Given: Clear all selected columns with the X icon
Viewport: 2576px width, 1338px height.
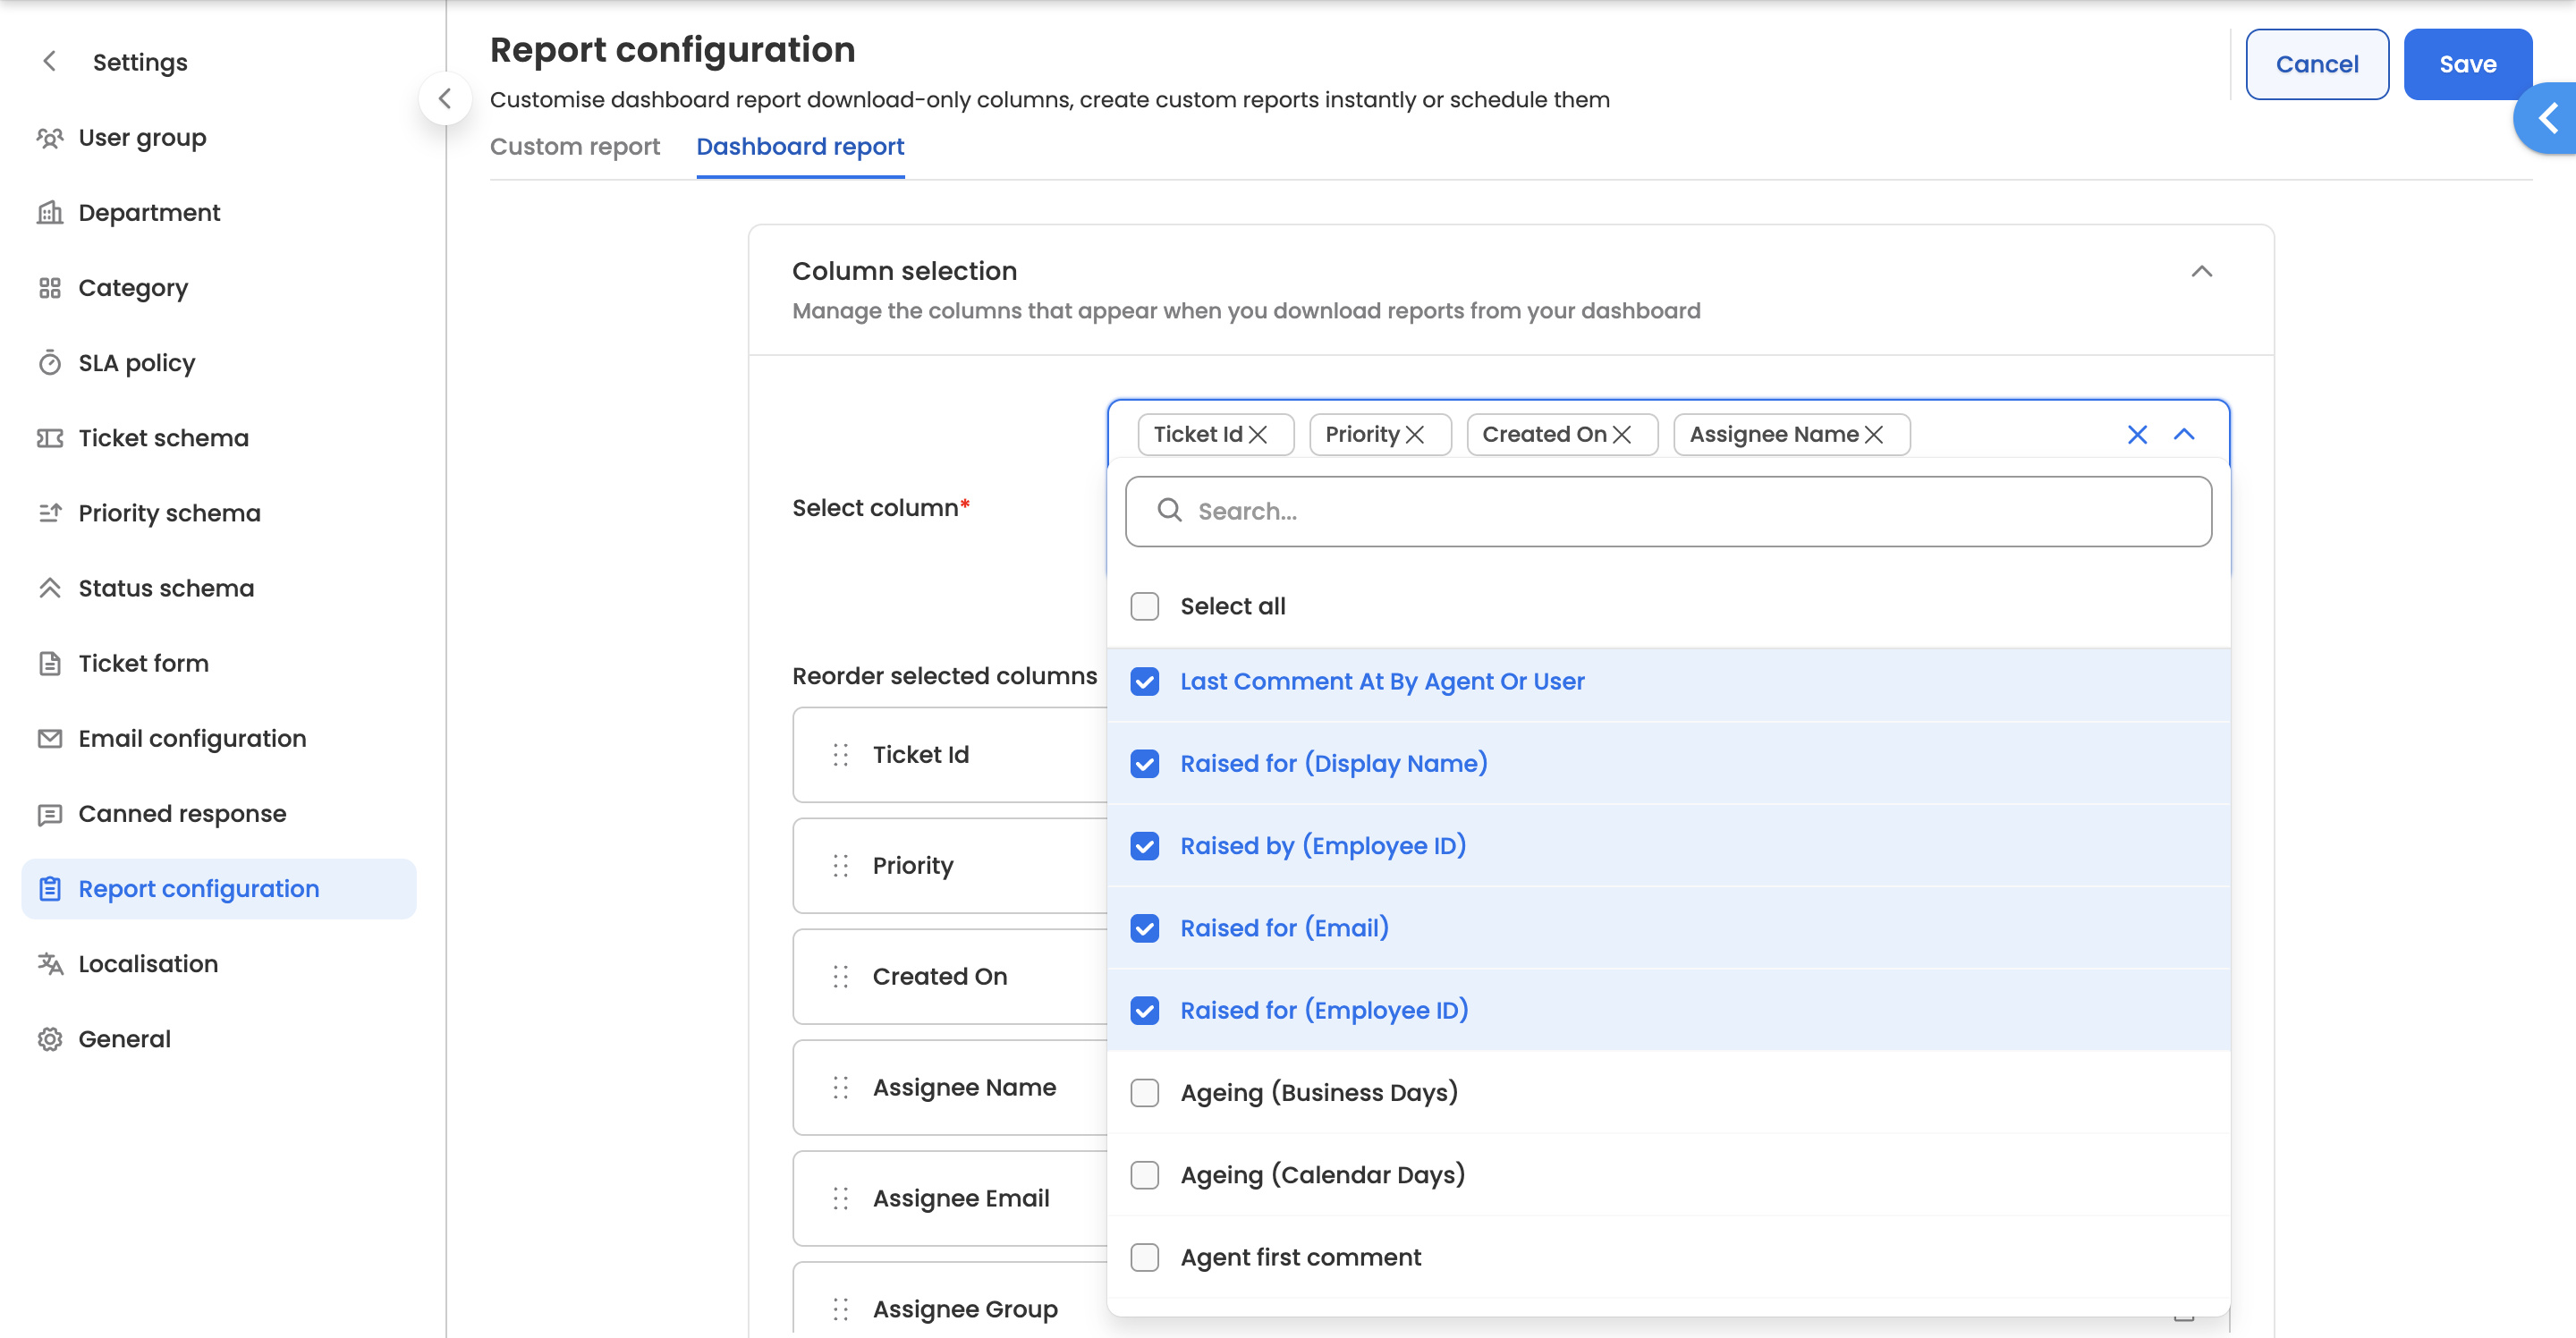Looking at the screenshot, I should 2137,434.
